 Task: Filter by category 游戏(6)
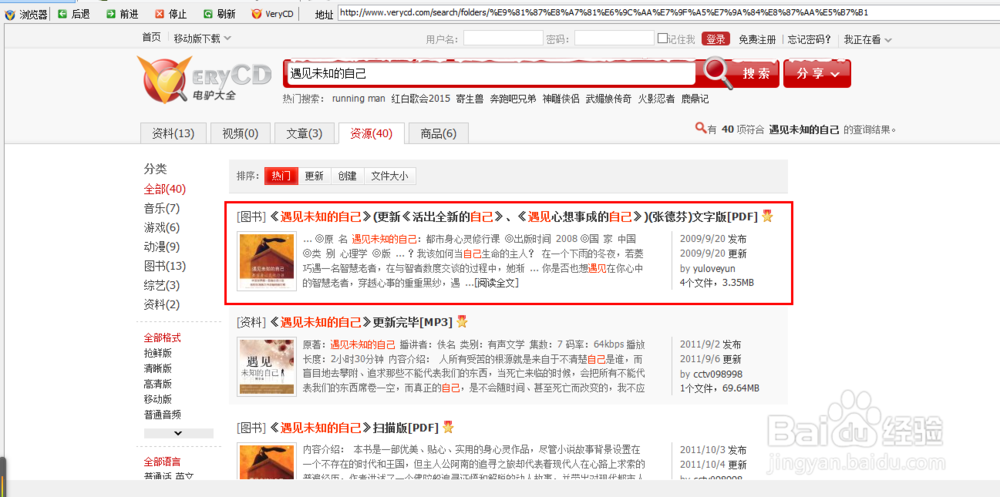(x=162, y=227)
